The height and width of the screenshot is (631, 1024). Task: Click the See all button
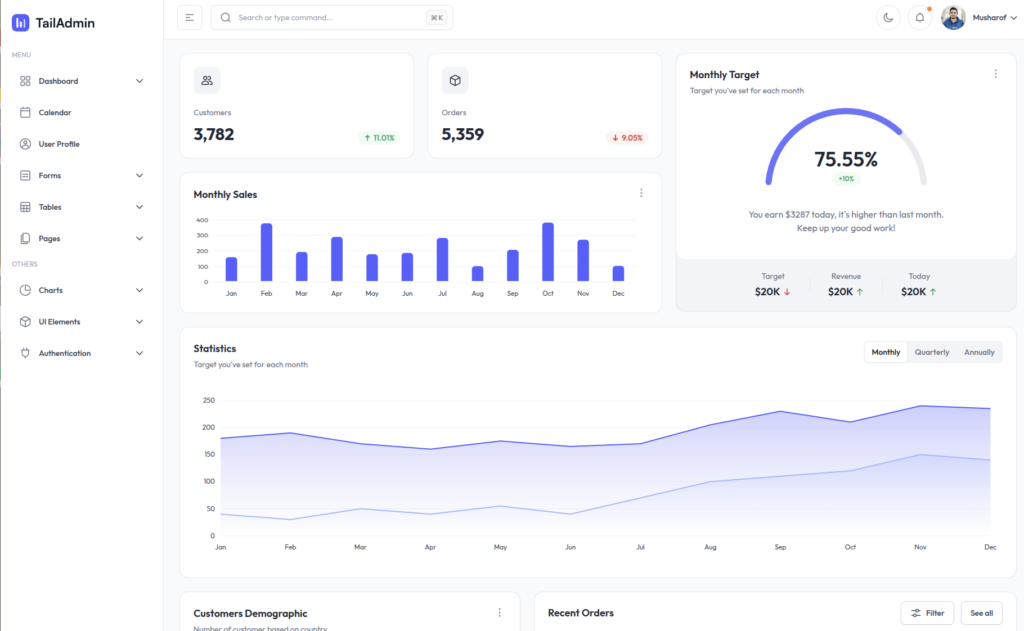pyautogui.click(x=982, y=613)
